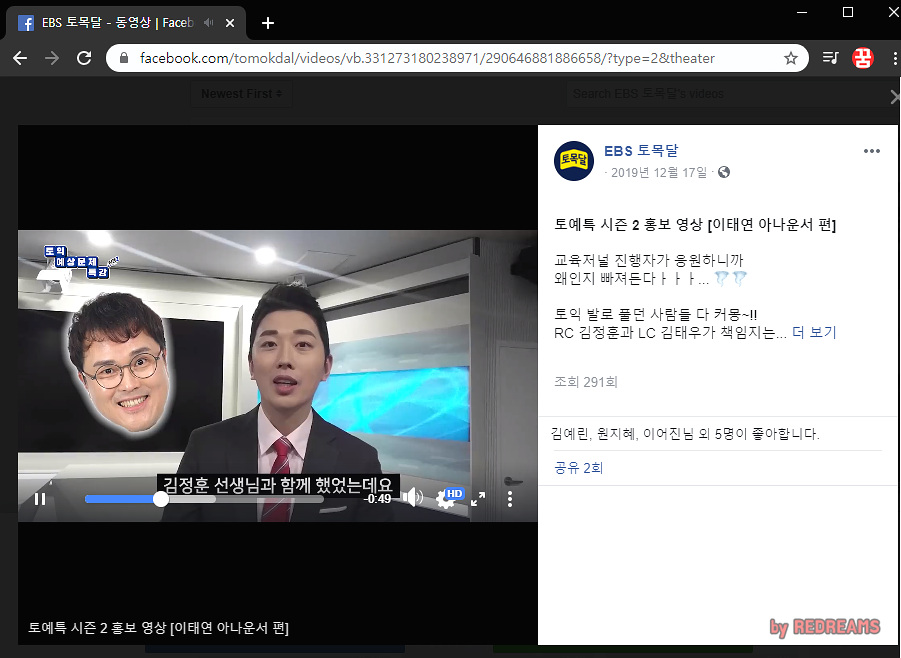Open post options three-dot menu
Image resolution: width=901 pixels, height=658 pixels.
pyautogui.click(x=872, y=151)
